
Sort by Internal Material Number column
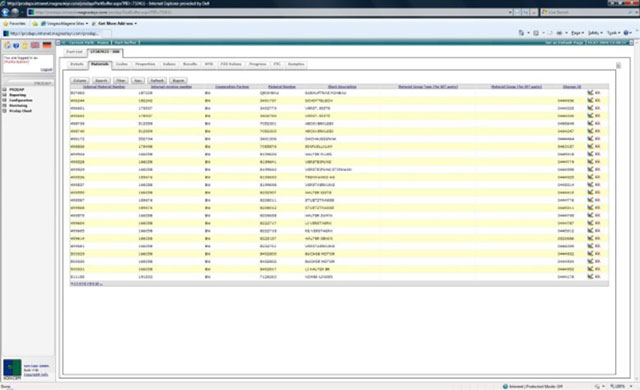click(104, 87)
